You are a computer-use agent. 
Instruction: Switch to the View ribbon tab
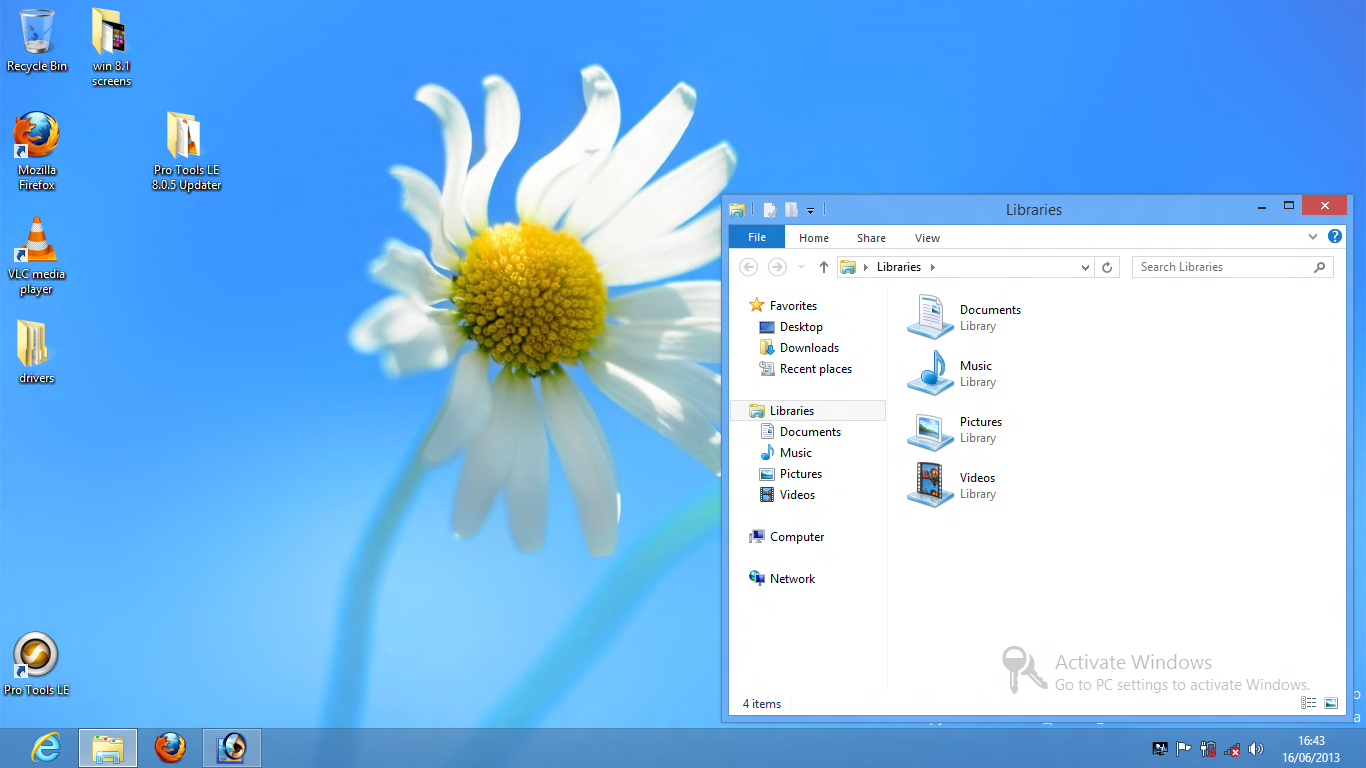point(927,238)
